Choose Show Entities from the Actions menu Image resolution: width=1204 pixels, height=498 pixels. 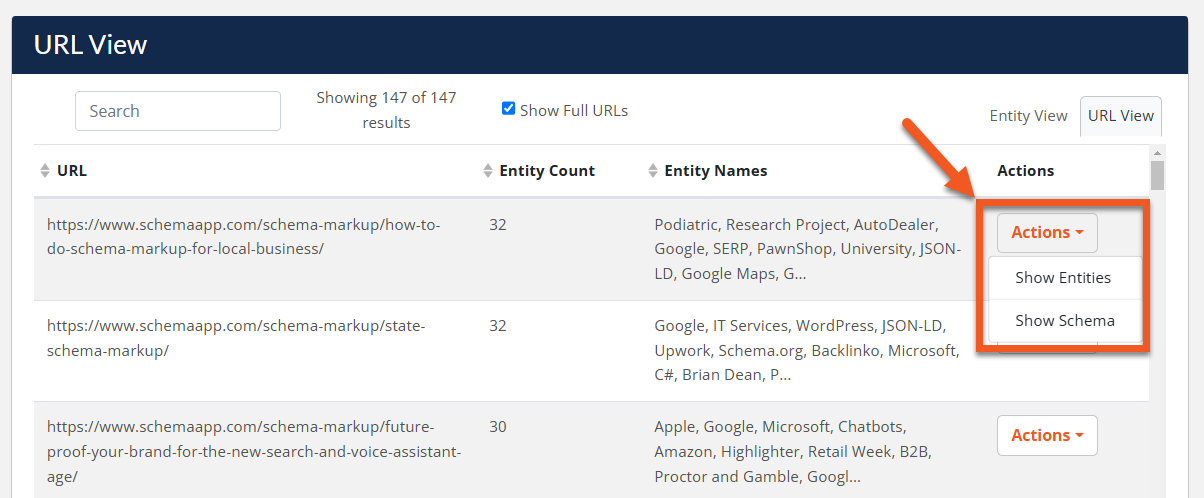1063,278
